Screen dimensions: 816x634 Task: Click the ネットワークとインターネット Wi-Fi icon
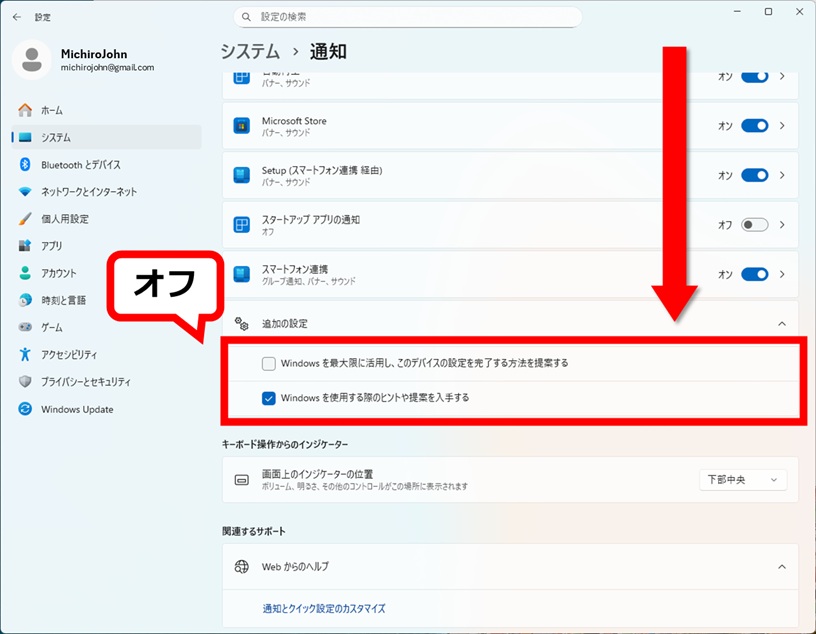pos(25,191)
